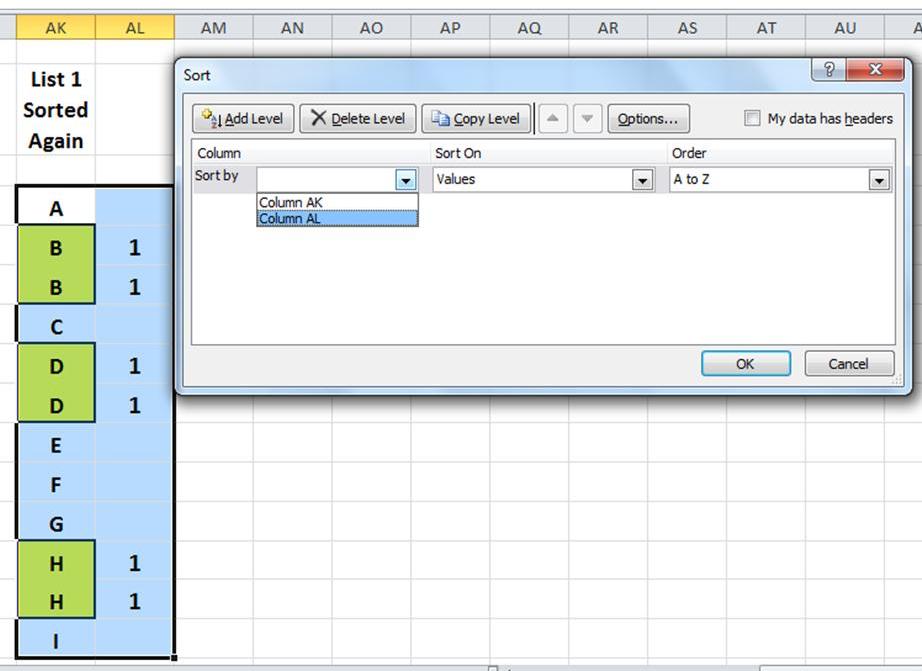Image resolution: width=922 pixels, height=671 pixels.
Task: Click the Options button
Action: [648, 118]
